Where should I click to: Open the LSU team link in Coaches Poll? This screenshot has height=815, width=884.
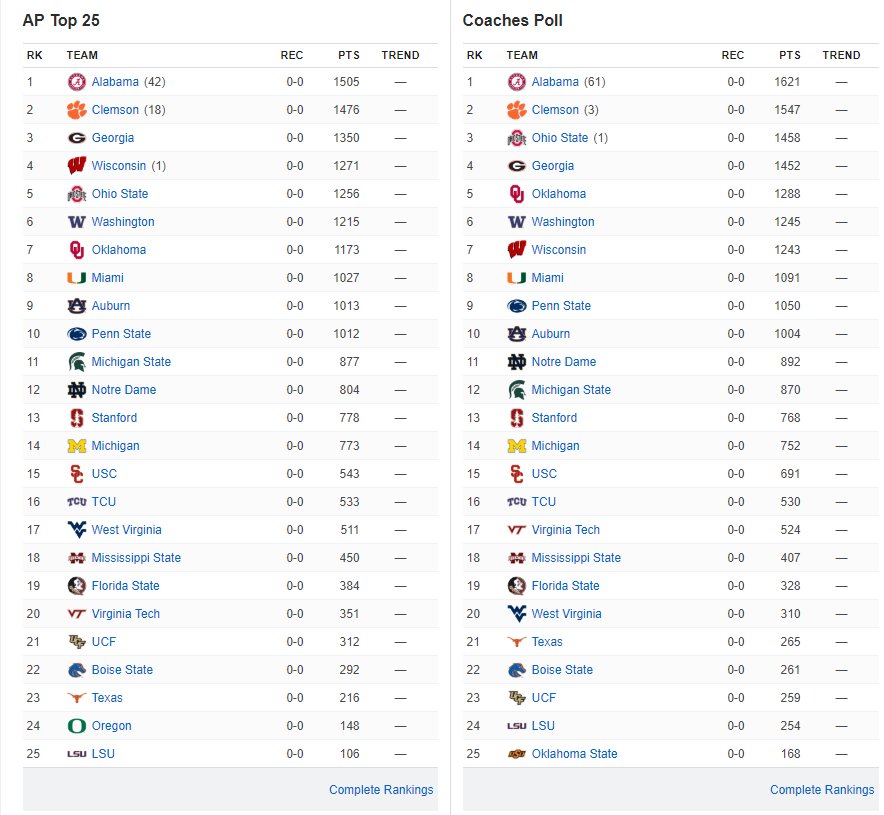(x=543, y=726)
